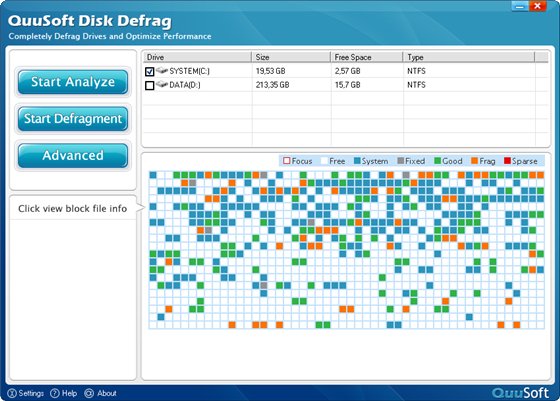Select the DATA(D:) drive row
Image resolution: width=560 pixels, height=401 pixels.
click(x=345, y=85)
